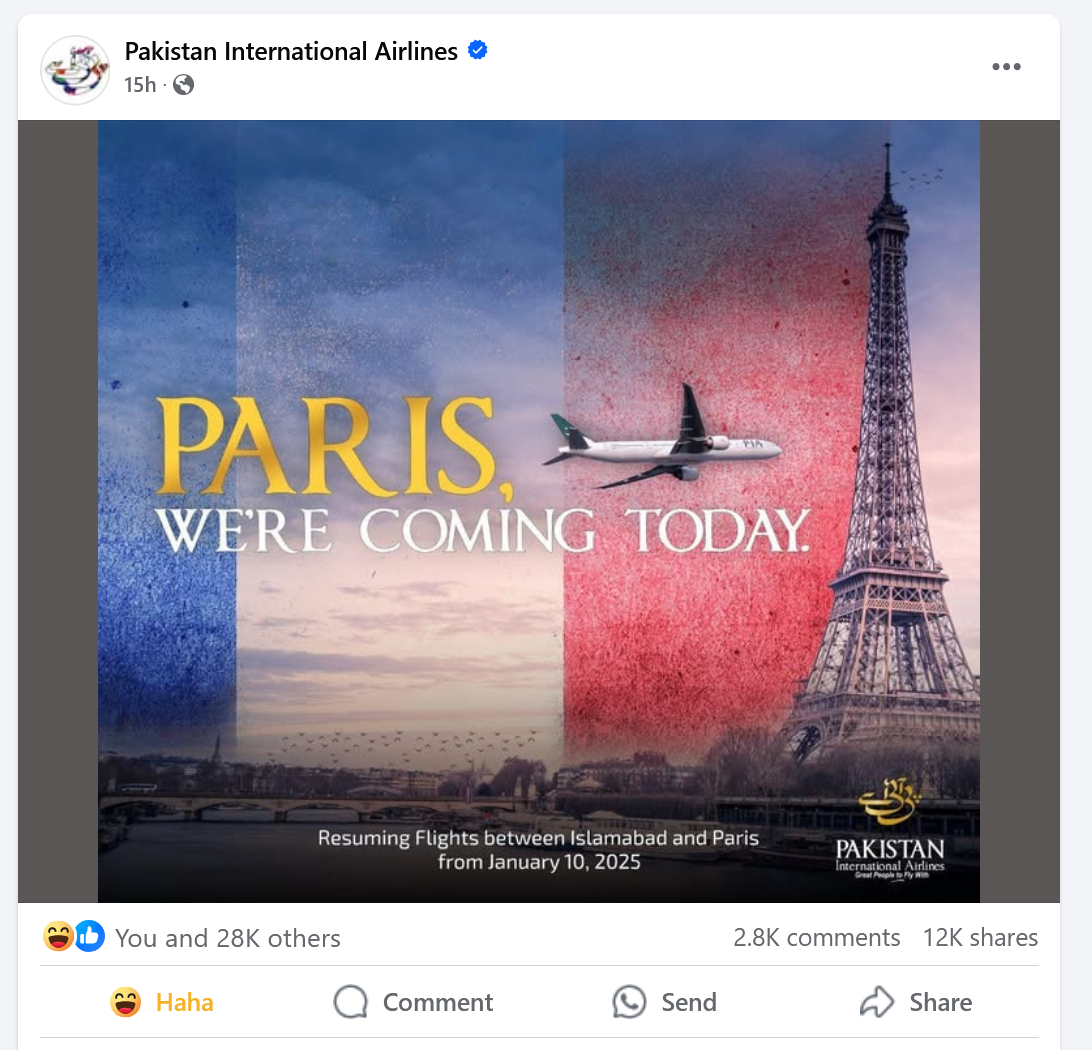Open the Pakistan International Airlines page name
The height and width of the screenshot is (1050, 1092).
(290, 50)
